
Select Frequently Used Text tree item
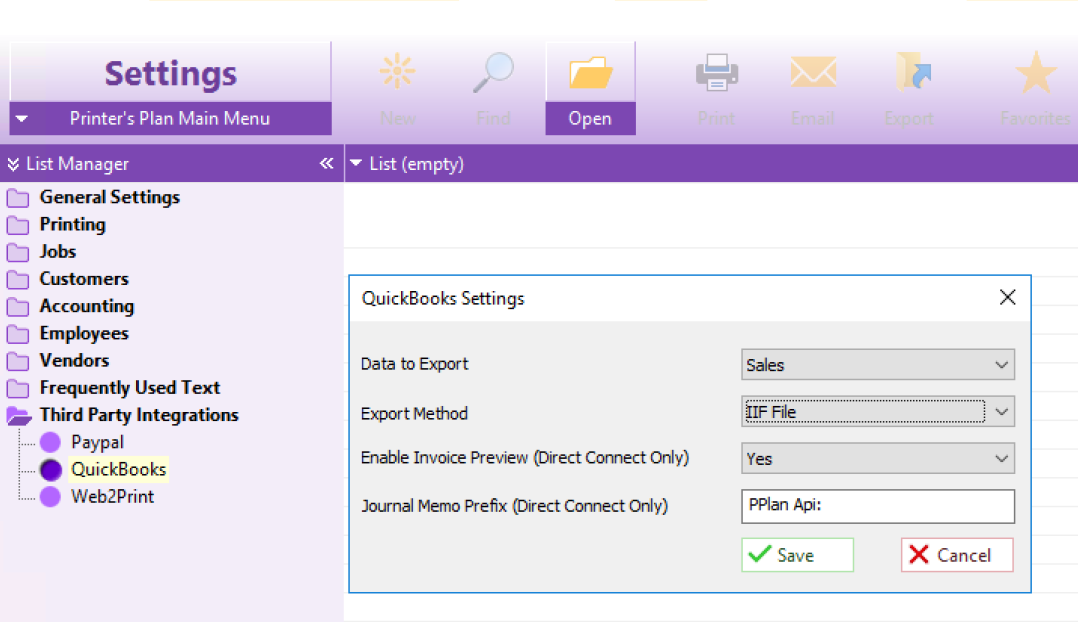tap(130, 388)
